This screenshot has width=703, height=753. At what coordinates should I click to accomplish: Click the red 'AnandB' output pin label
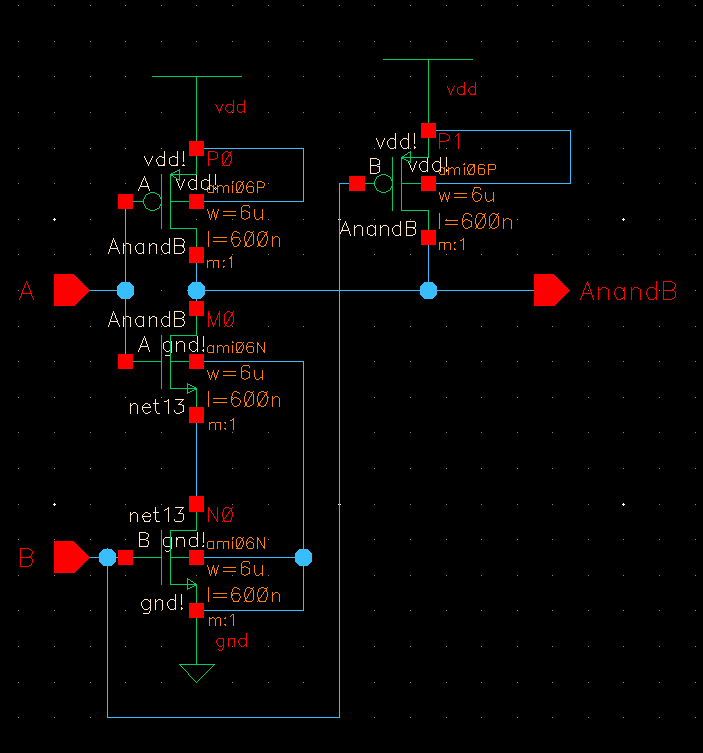tap(629, 291)
